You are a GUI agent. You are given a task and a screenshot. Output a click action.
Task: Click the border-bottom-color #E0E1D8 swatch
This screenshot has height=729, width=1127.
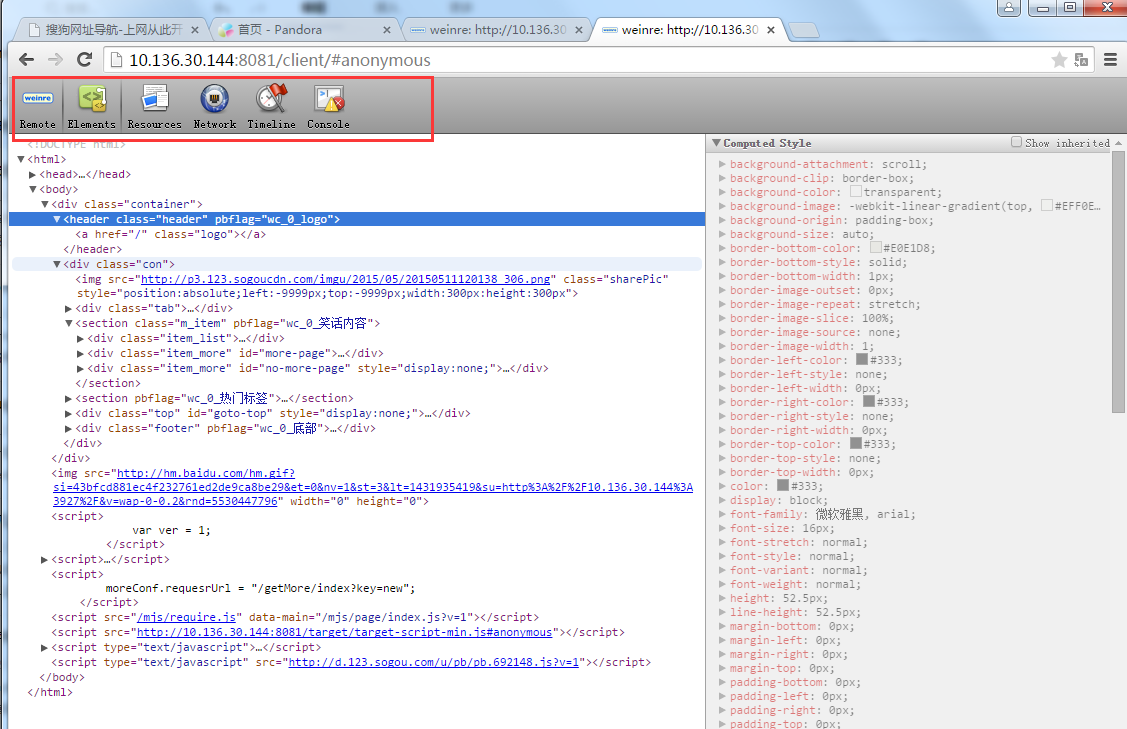point(875,248)
